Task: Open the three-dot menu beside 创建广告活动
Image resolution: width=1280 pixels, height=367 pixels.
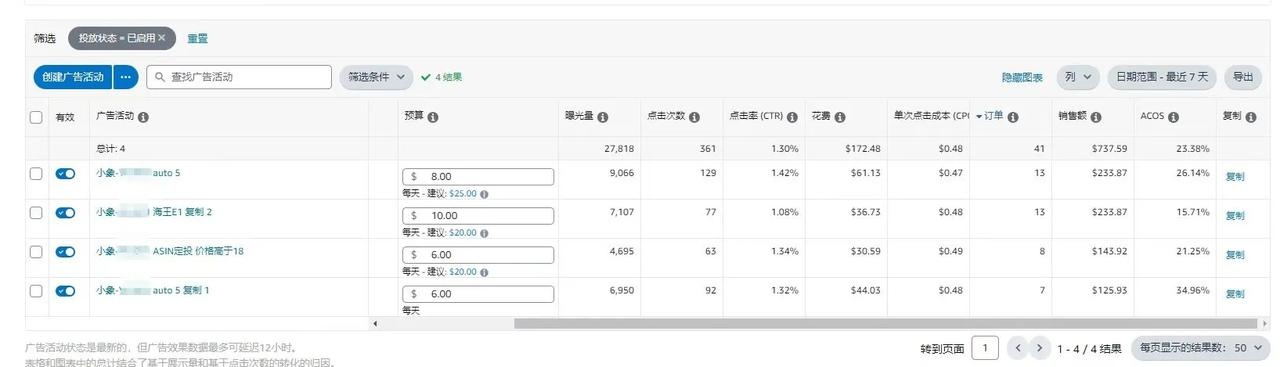Action: [x=126, y=77]
